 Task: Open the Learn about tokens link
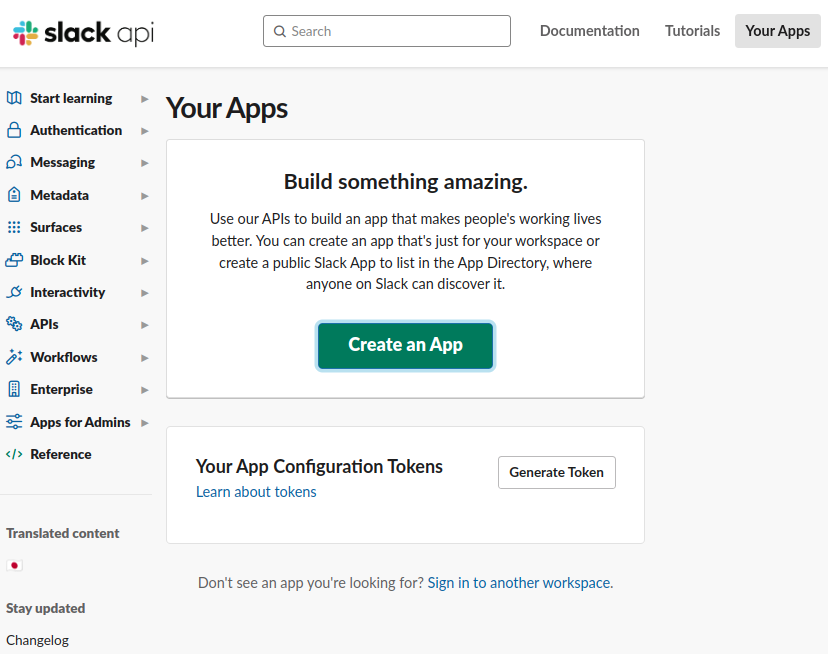(x=256, y=492)
